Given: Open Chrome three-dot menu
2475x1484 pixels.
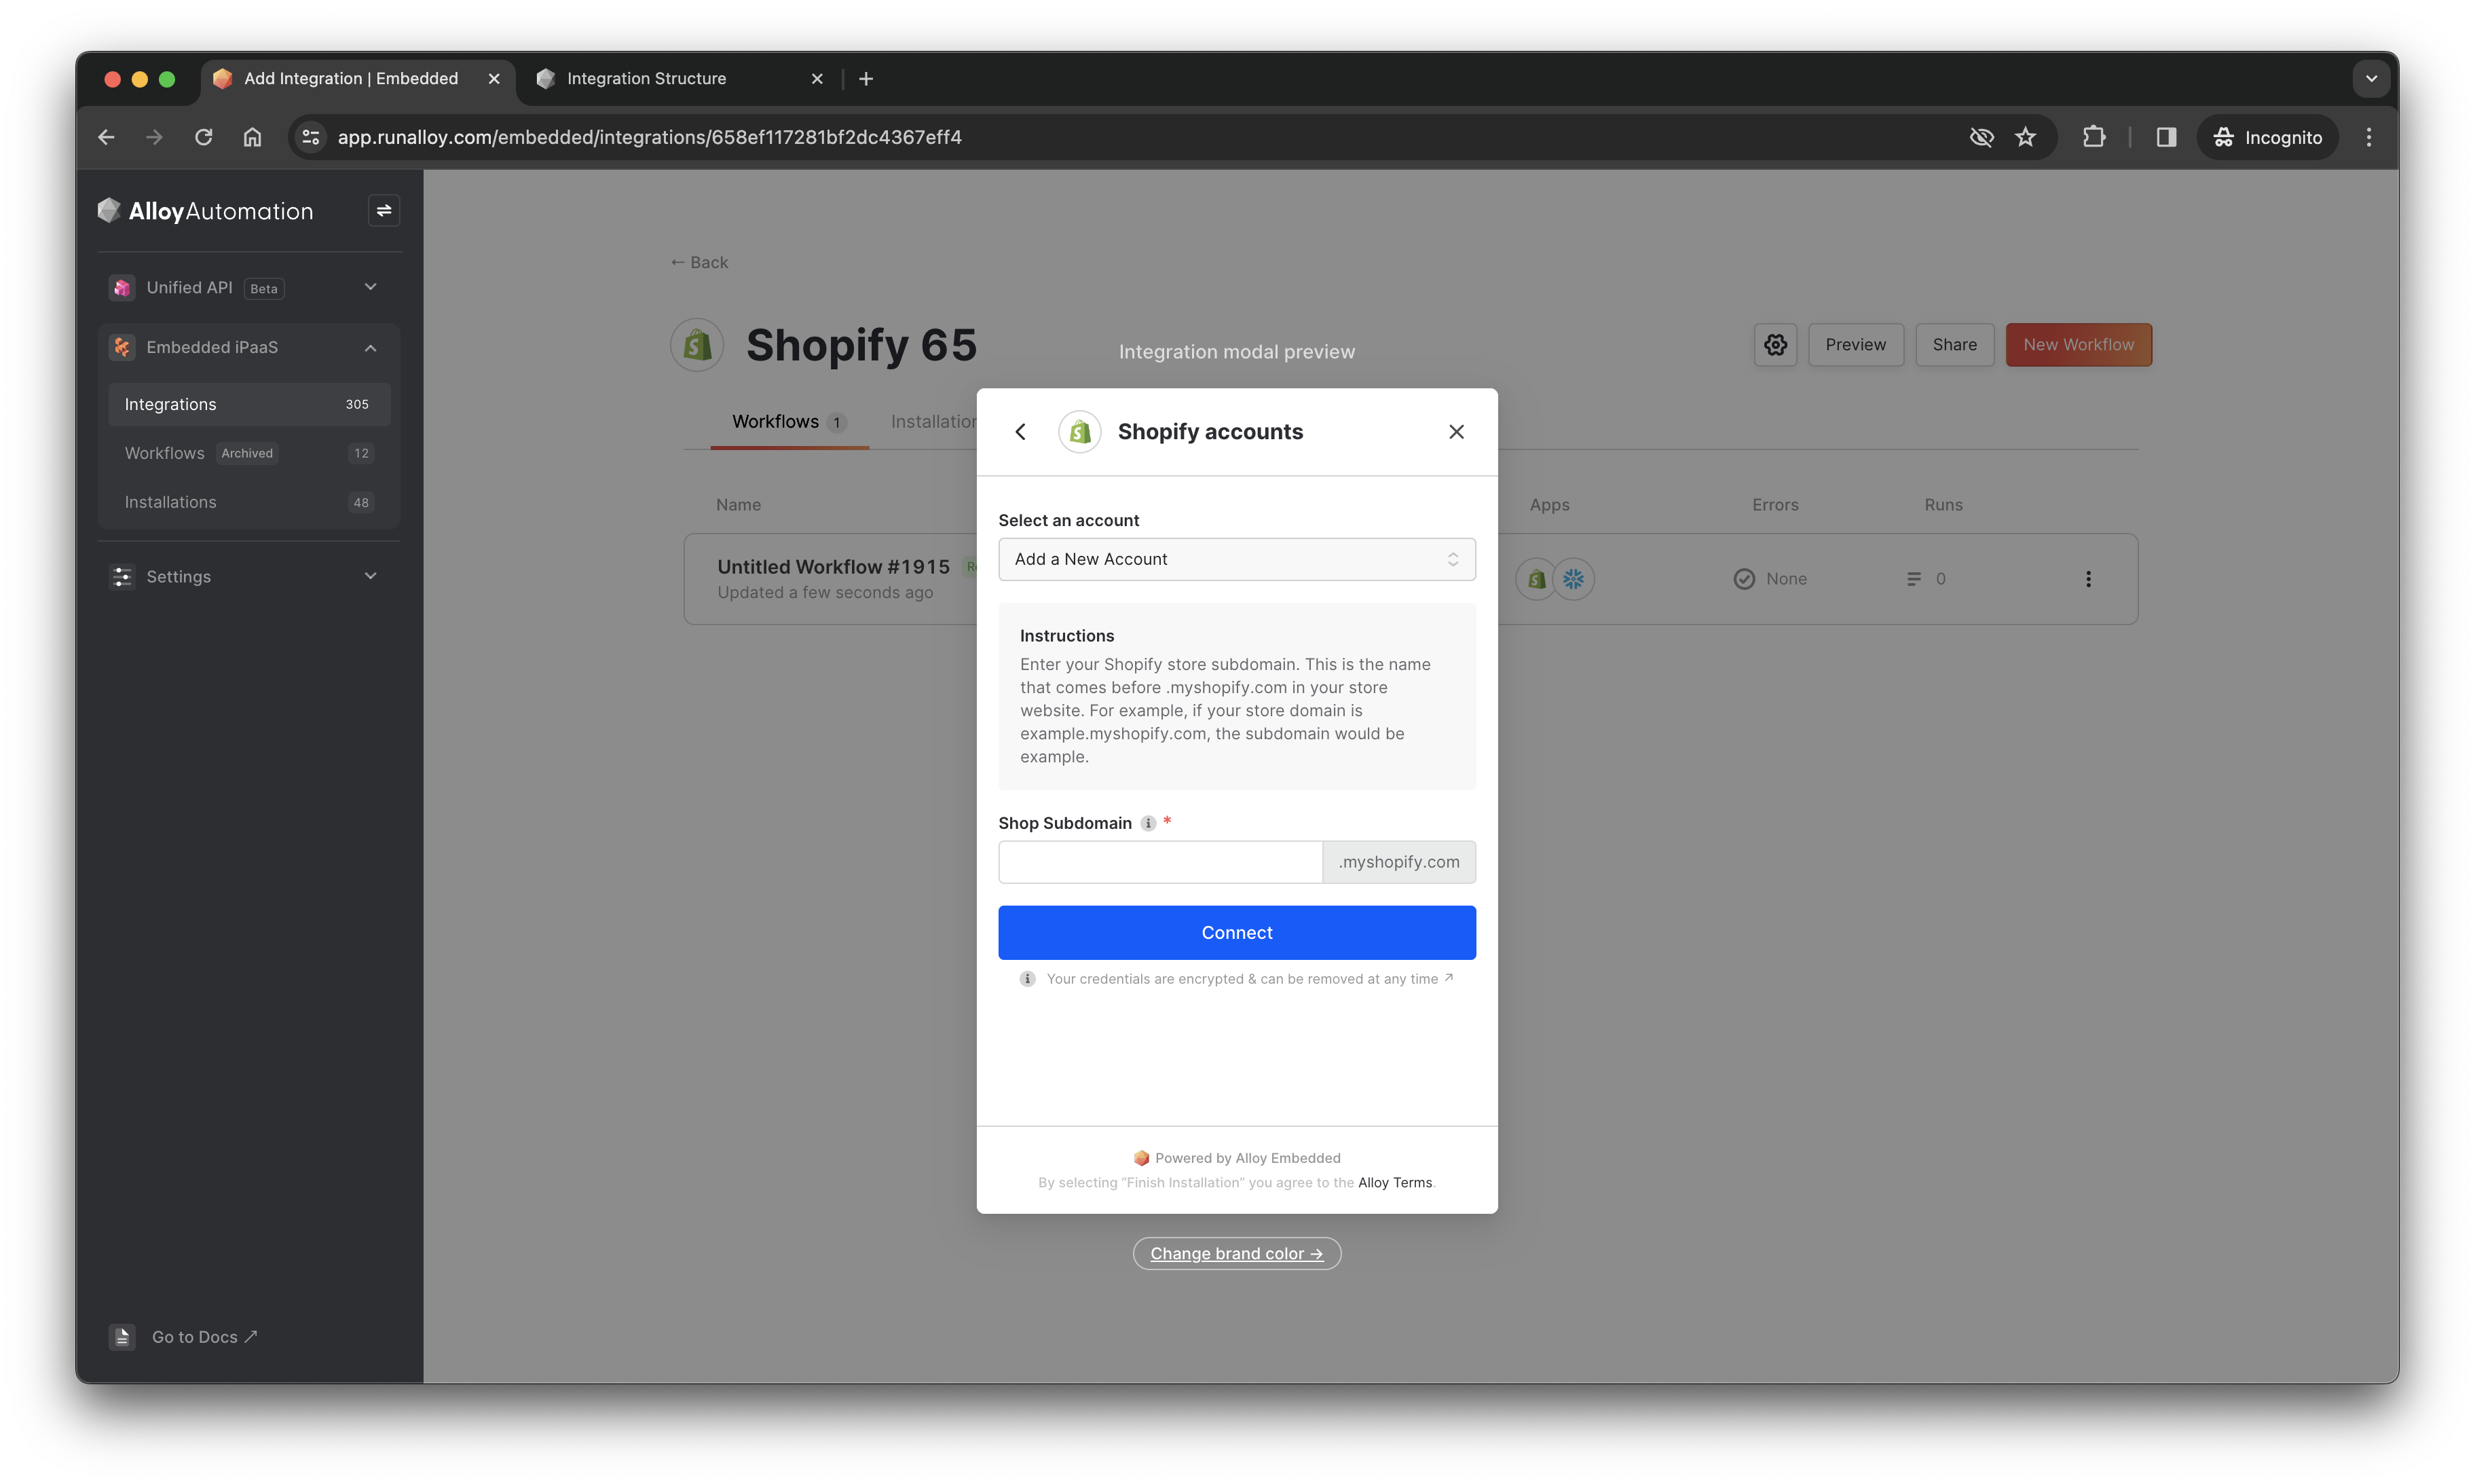Looking at the screenshot, I should tap(2368, 137).
